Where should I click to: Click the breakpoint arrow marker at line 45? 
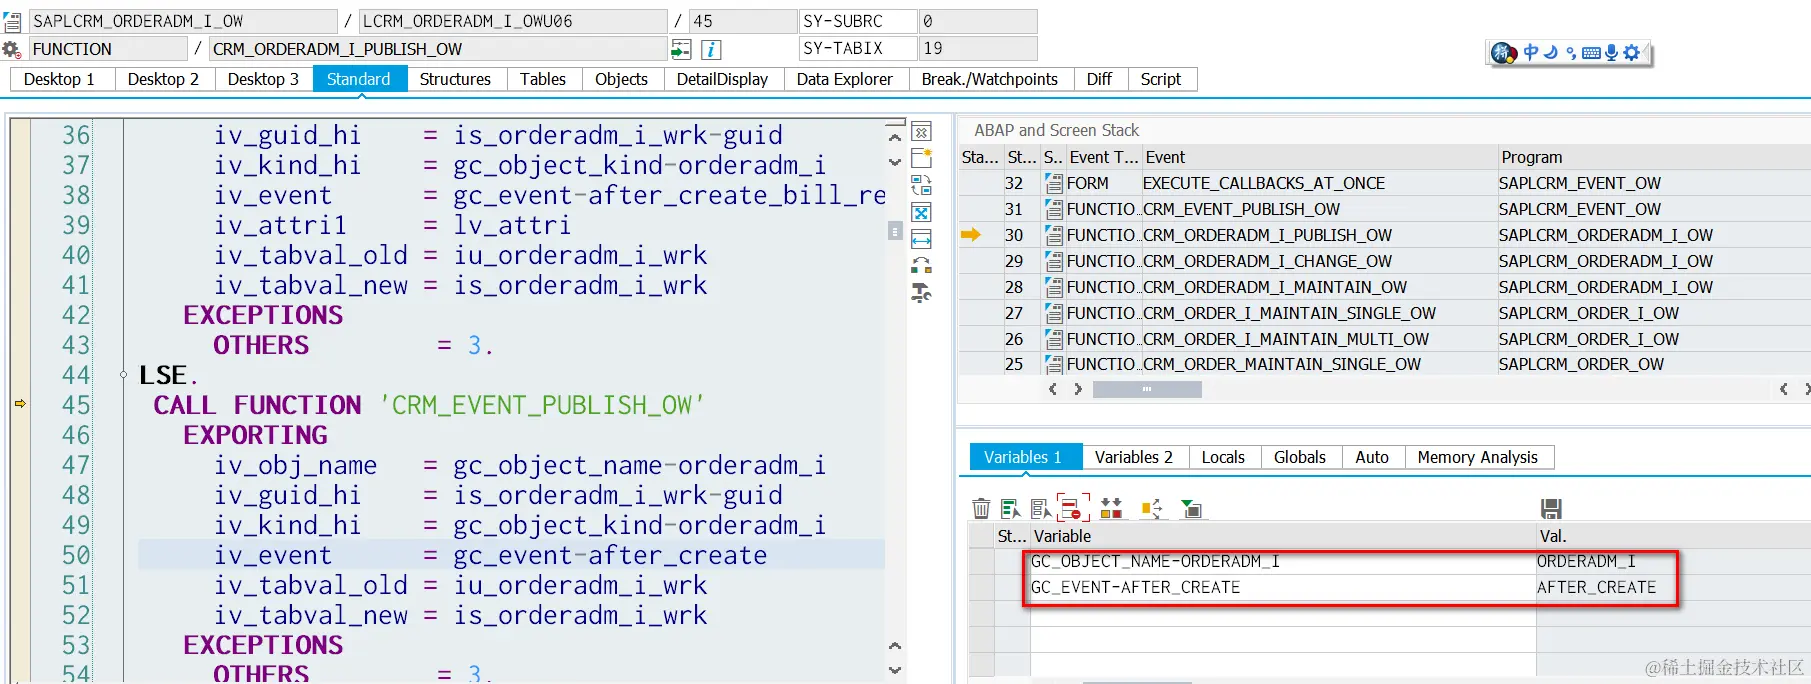click(x=20, y=404)
